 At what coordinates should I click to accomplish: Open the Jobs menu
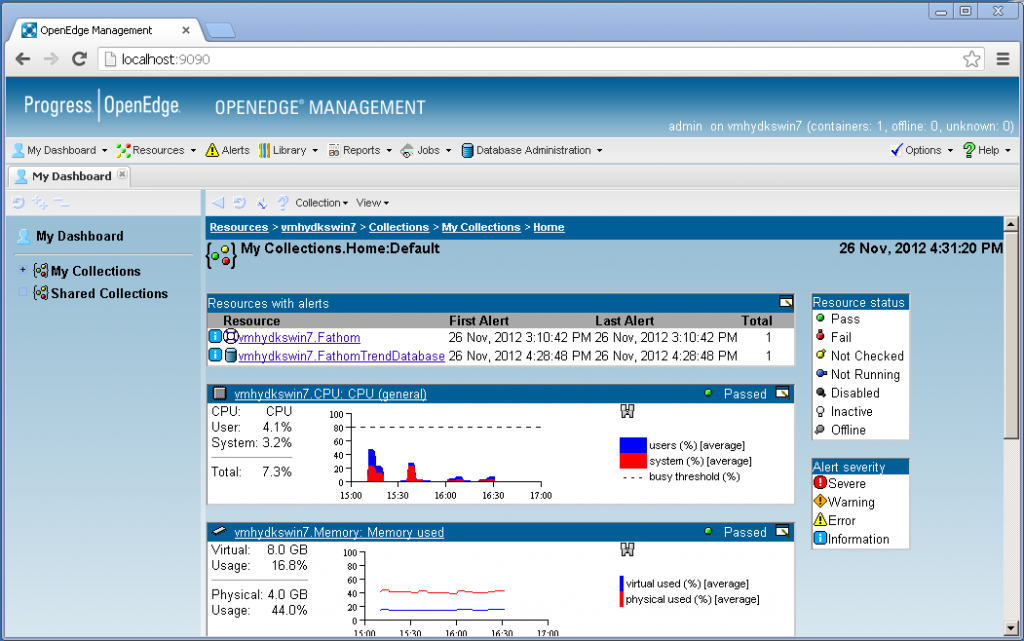click(426, 150)
